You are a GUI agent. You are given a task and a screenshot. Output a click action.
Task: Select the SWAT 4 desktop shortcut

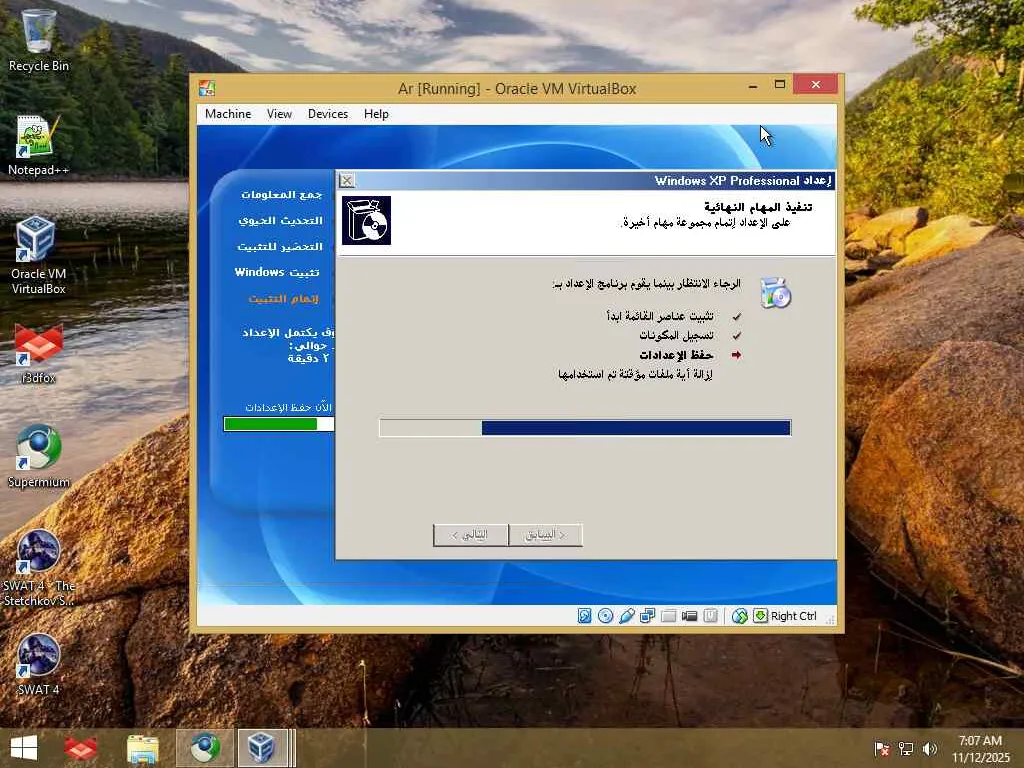(39, 665)
